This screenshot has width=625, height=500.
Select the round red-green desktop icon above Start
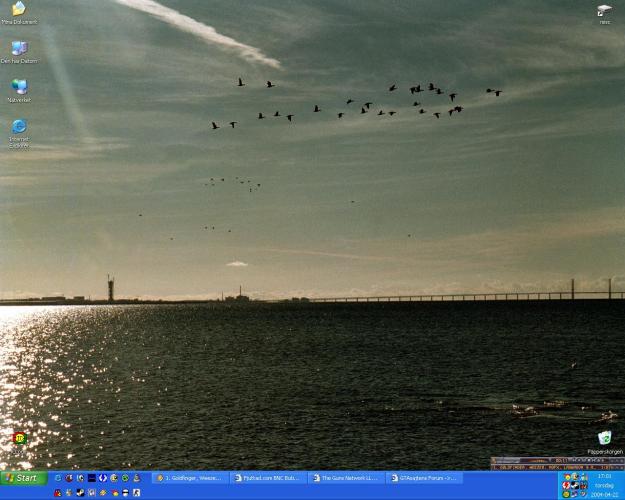point(19,438)
